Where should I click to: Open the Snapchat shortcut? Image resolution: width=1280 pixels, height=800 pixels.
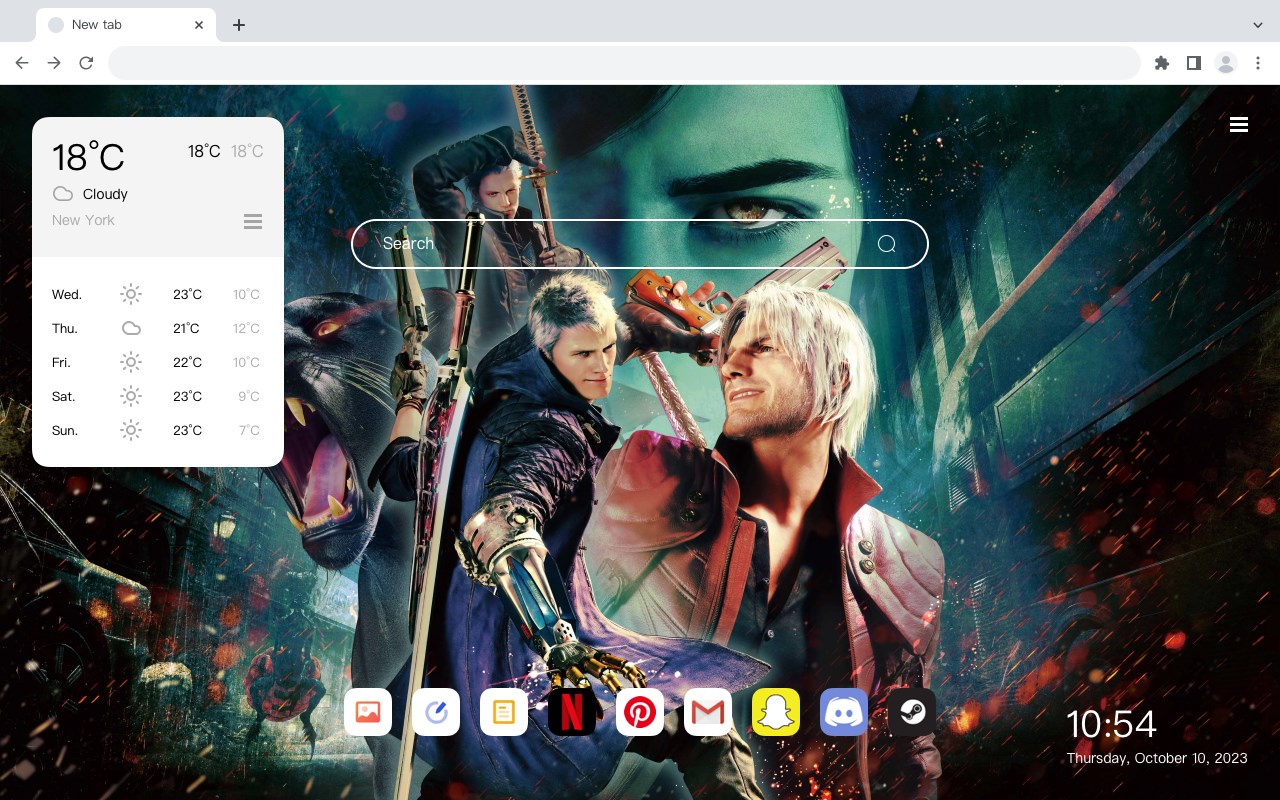[776, 712]
